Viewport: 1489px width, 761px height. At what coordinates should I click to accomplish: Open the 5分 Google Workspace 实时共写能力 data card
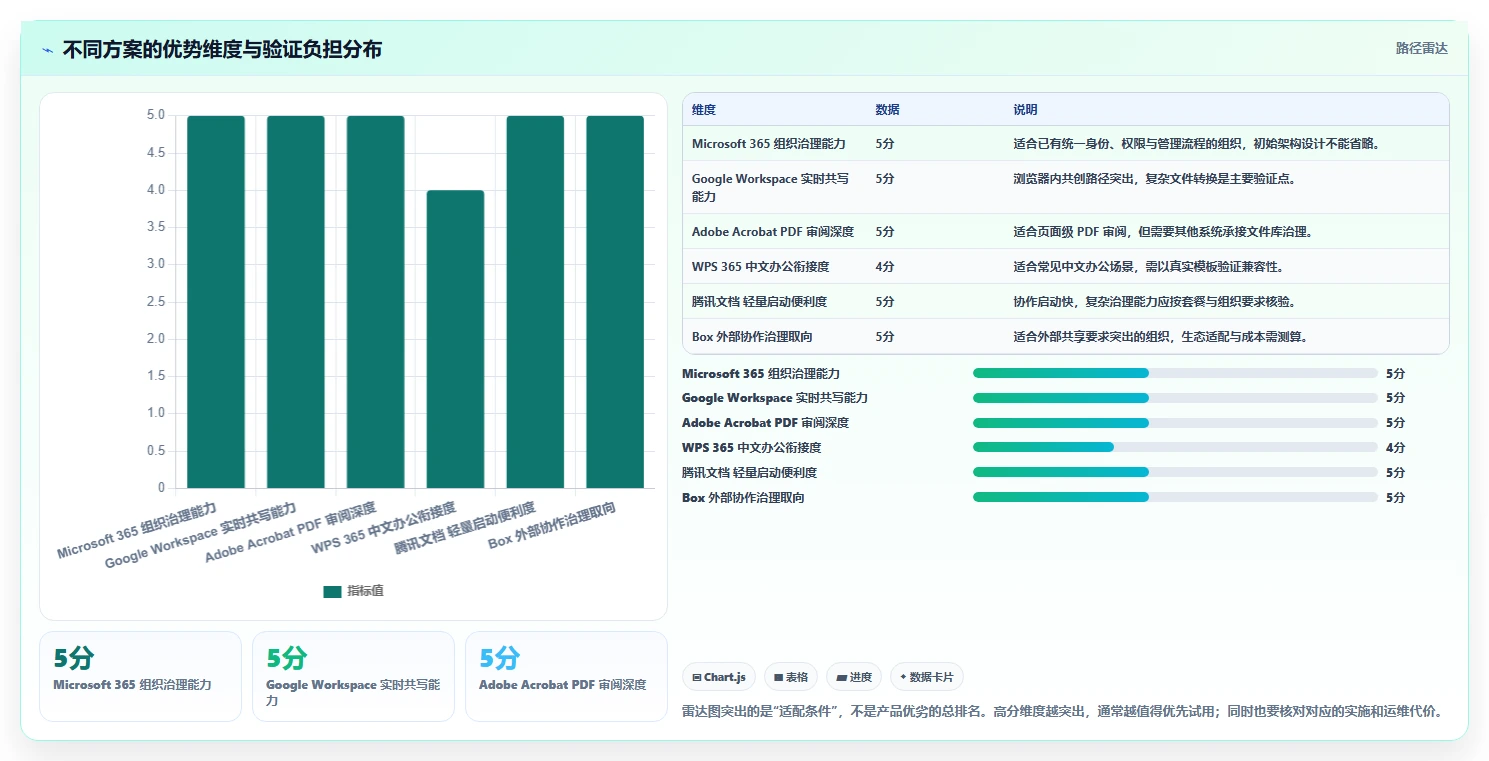(353, 676)
